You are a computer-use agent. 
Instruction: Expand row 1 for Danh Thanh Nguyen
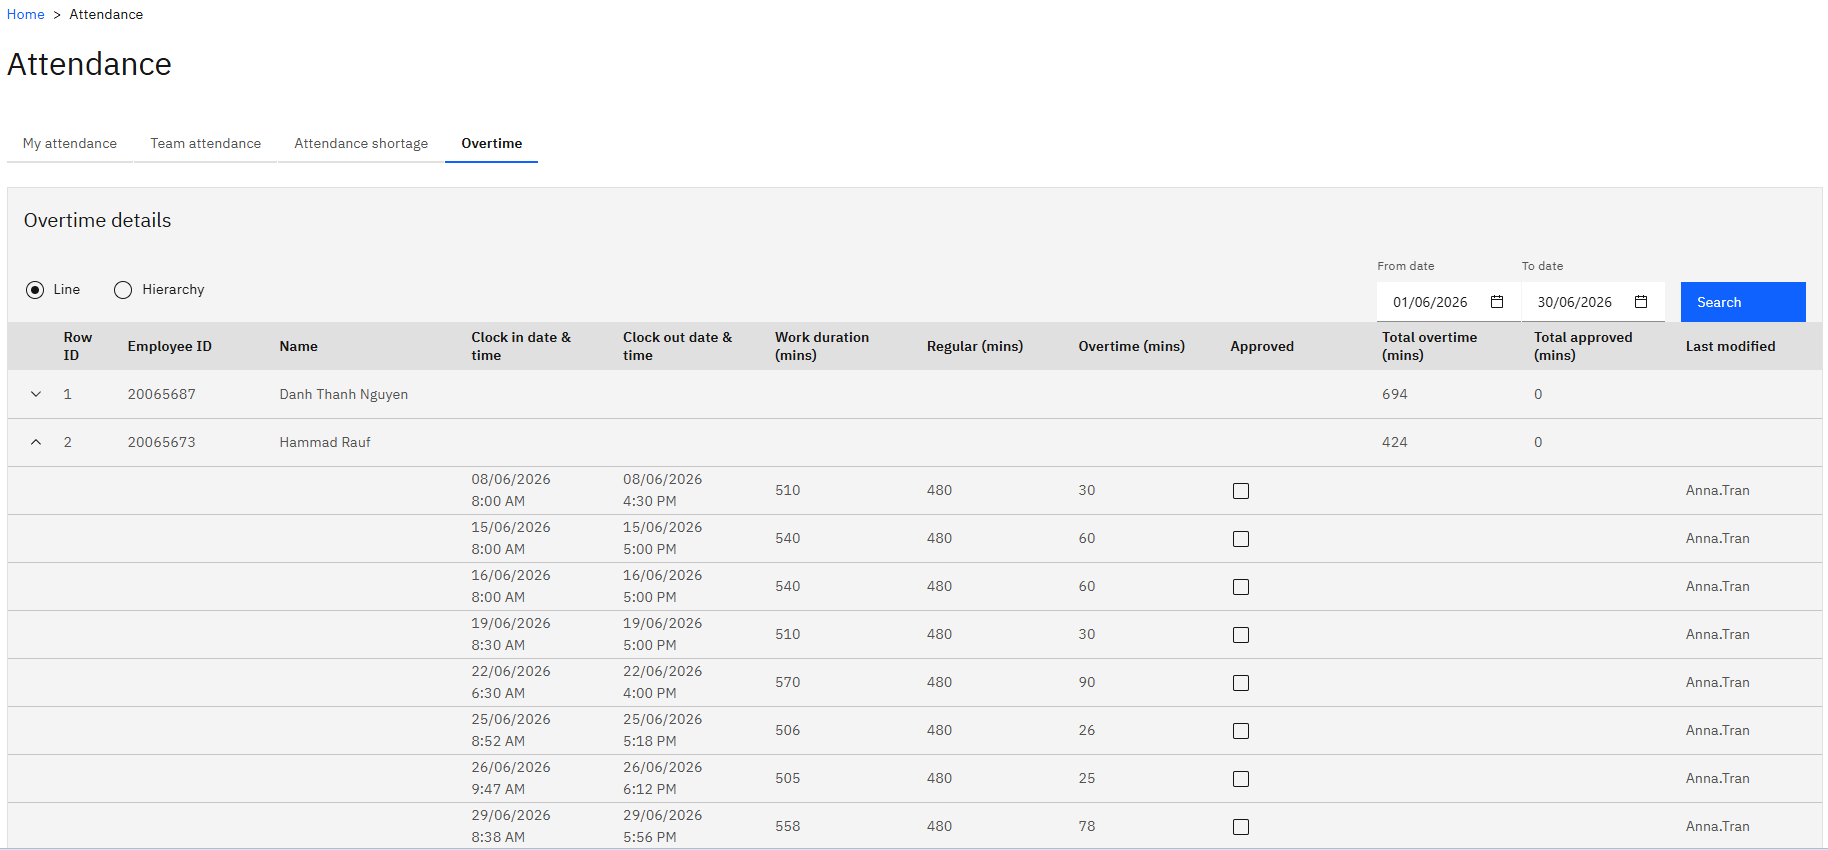36,394
